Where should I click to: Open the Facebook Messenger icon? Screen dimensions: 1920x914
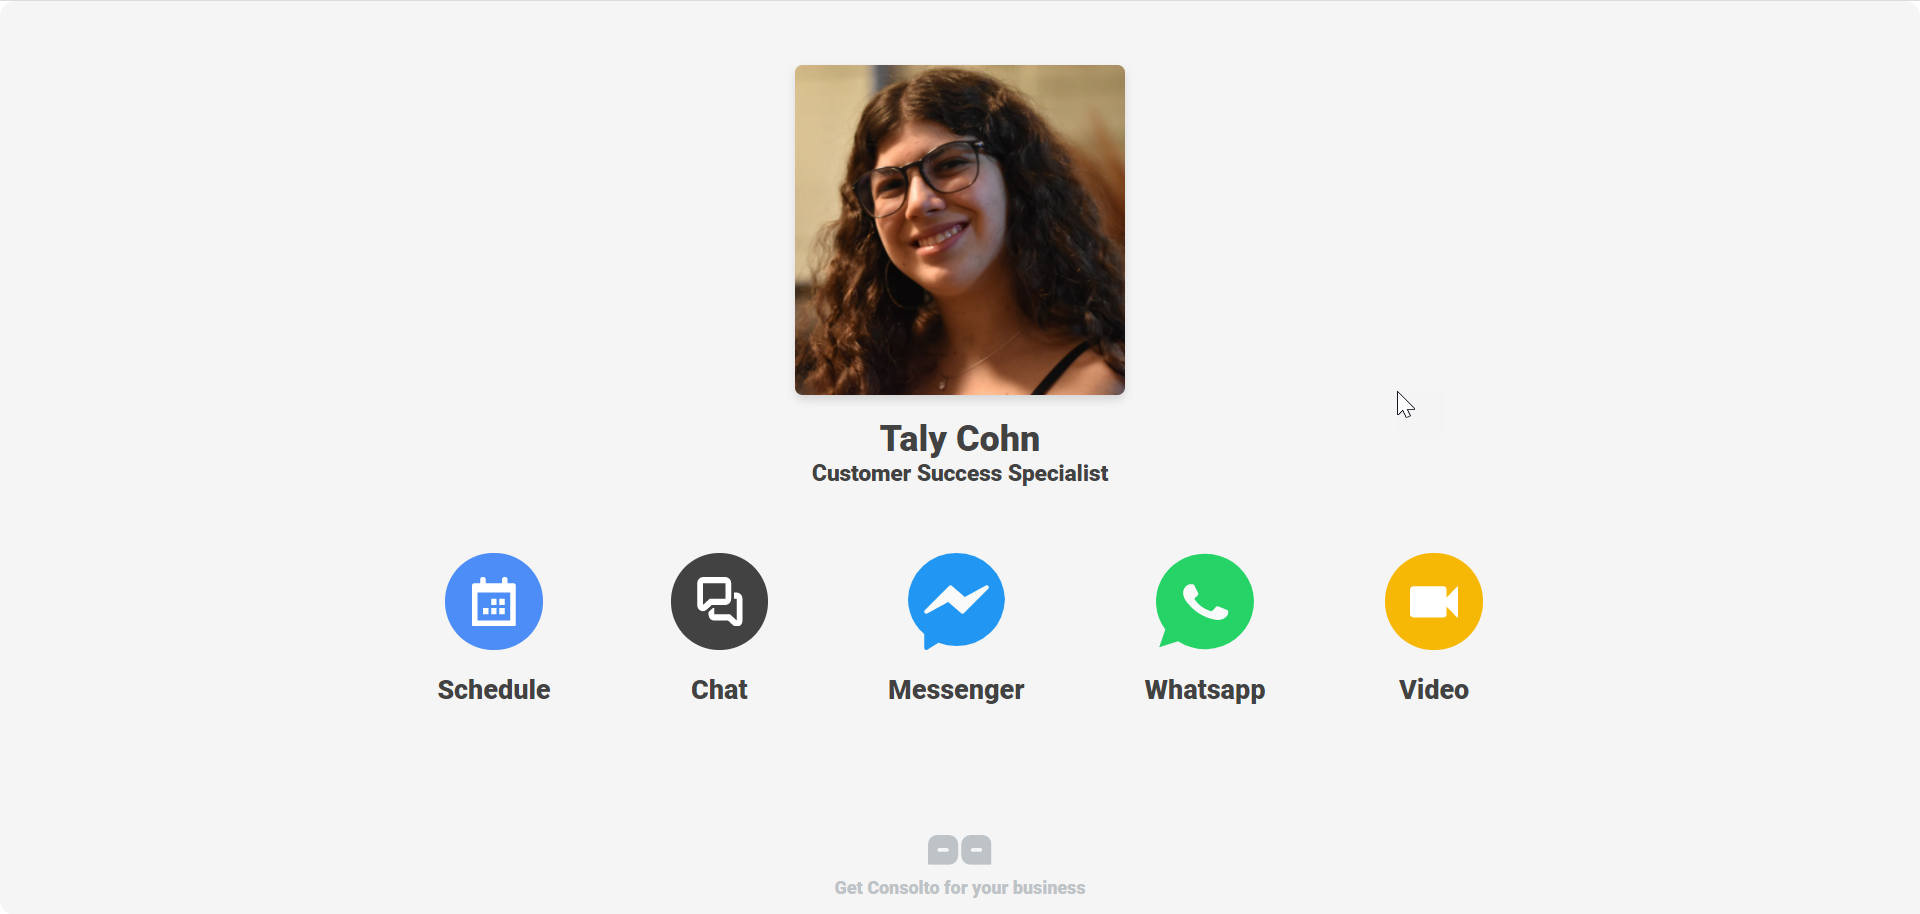pos(956,601)
